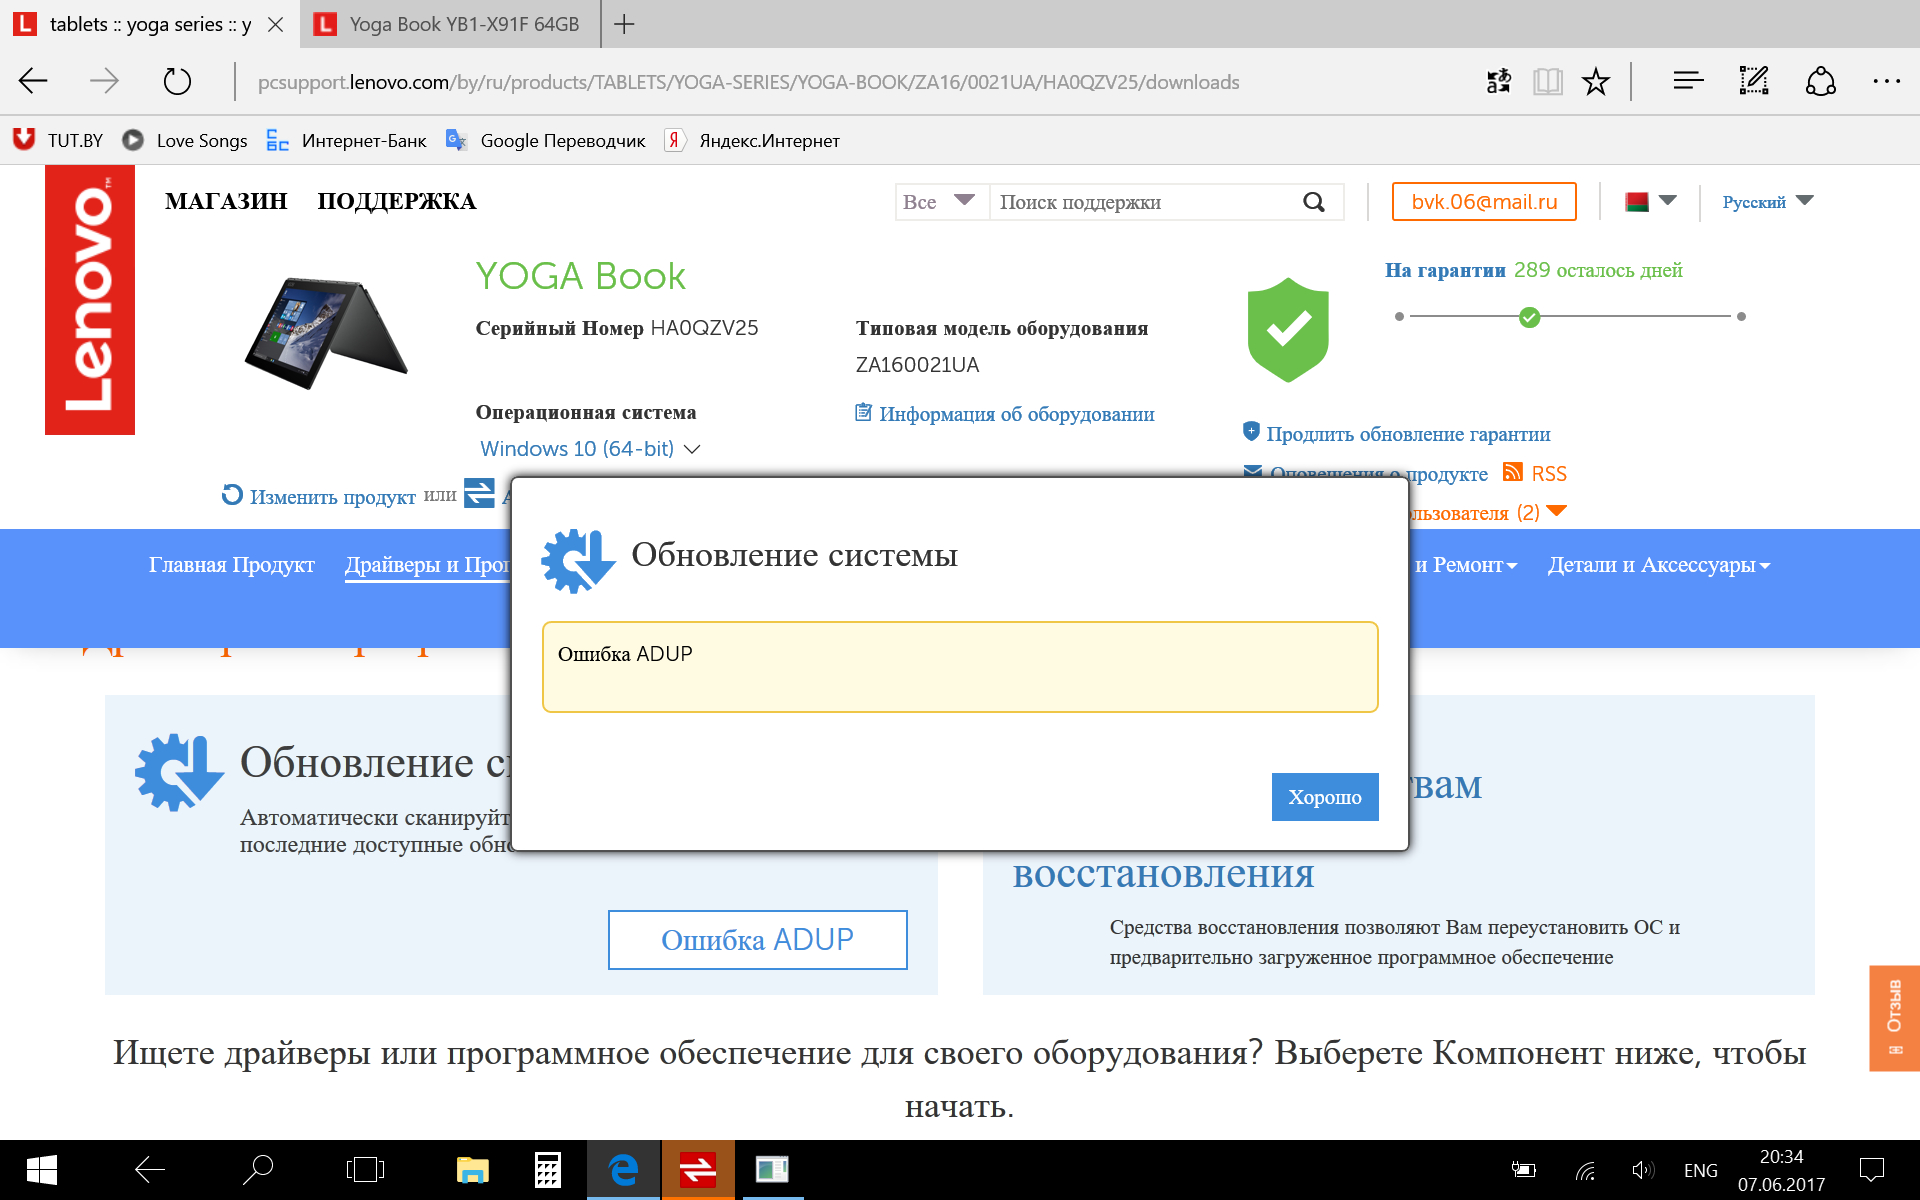Open Task View in the taskbar
1920x1200 pixels.
[365, 1170]
